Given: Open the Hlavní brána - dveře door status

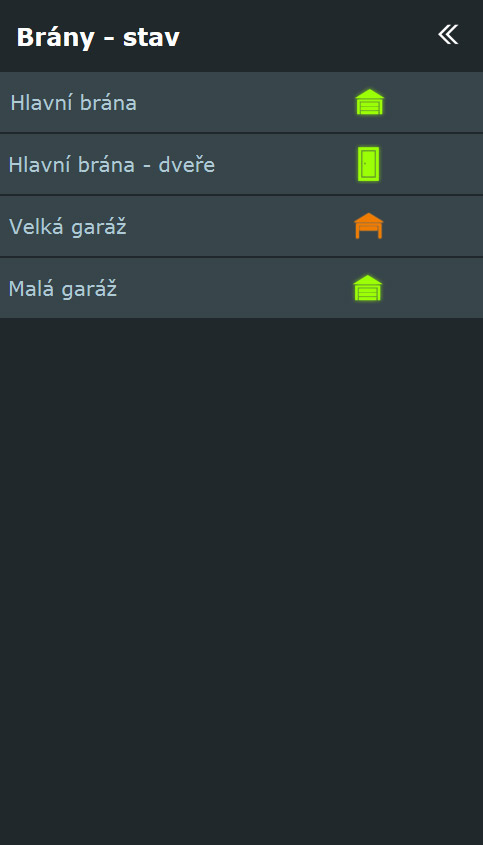Looking at the screenshot, I should (x=369, y=164).
